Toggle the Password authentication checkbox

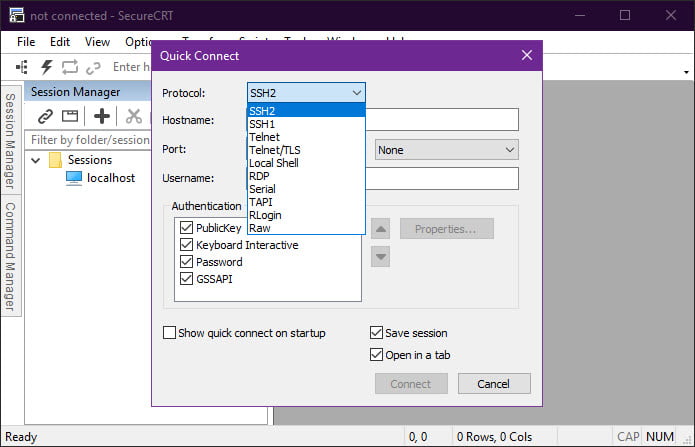186,262
